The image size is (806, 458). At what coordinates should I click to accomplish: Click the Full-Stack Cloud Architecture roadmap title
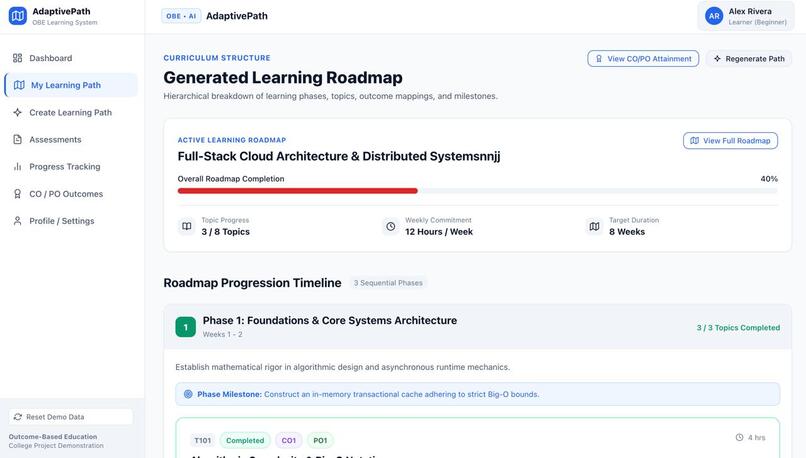(339, 156)
